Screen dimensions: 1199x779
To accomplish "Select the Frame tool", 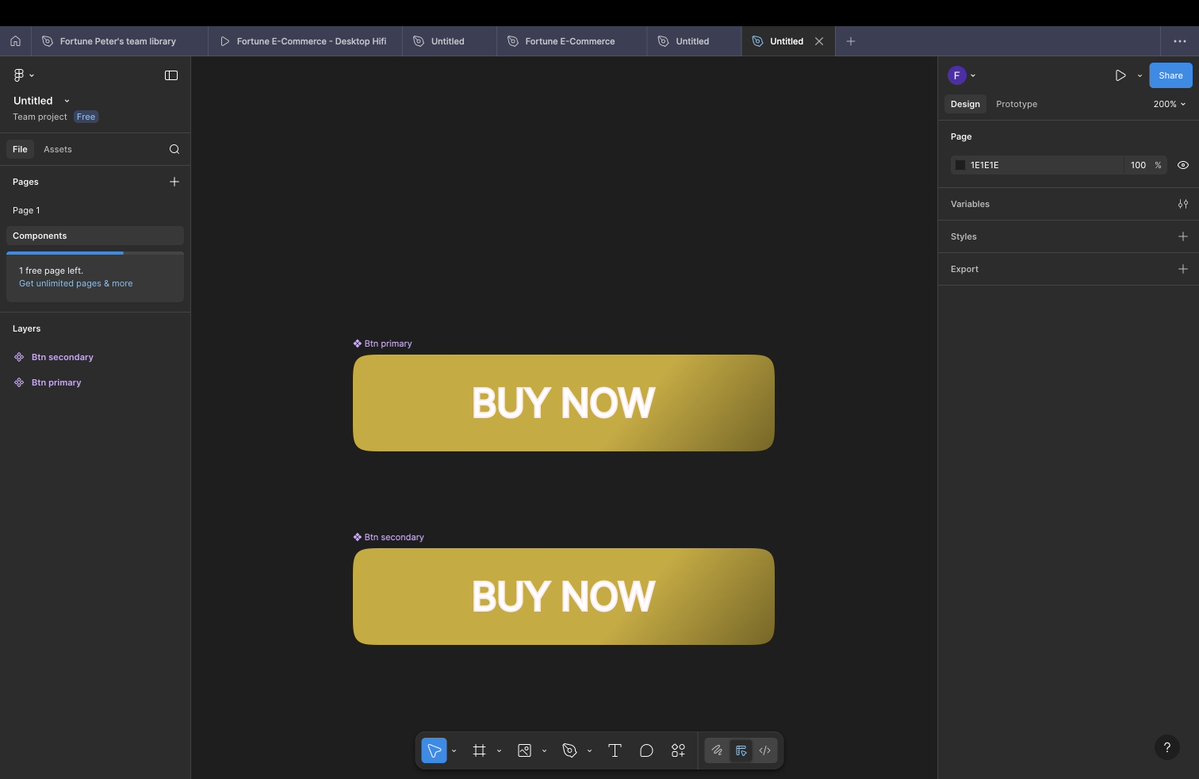I will coord(479,751).
